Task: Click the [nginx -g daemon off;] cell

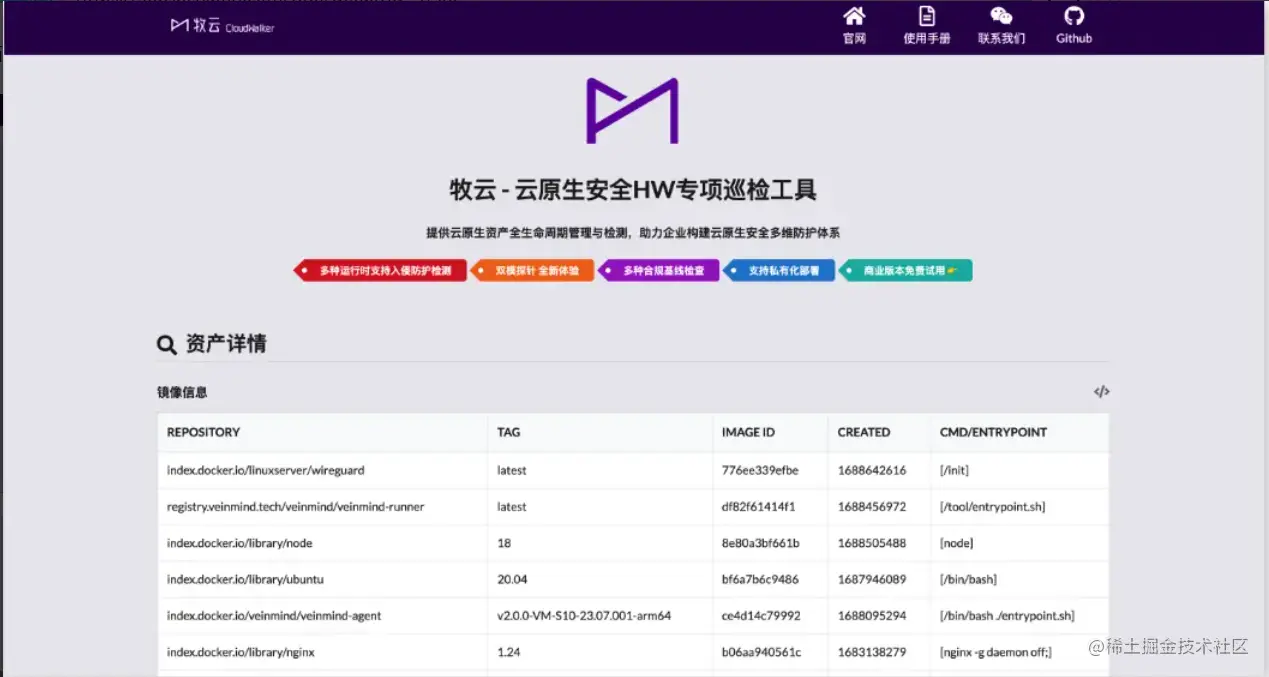Action: click(x=1019, y=652)
